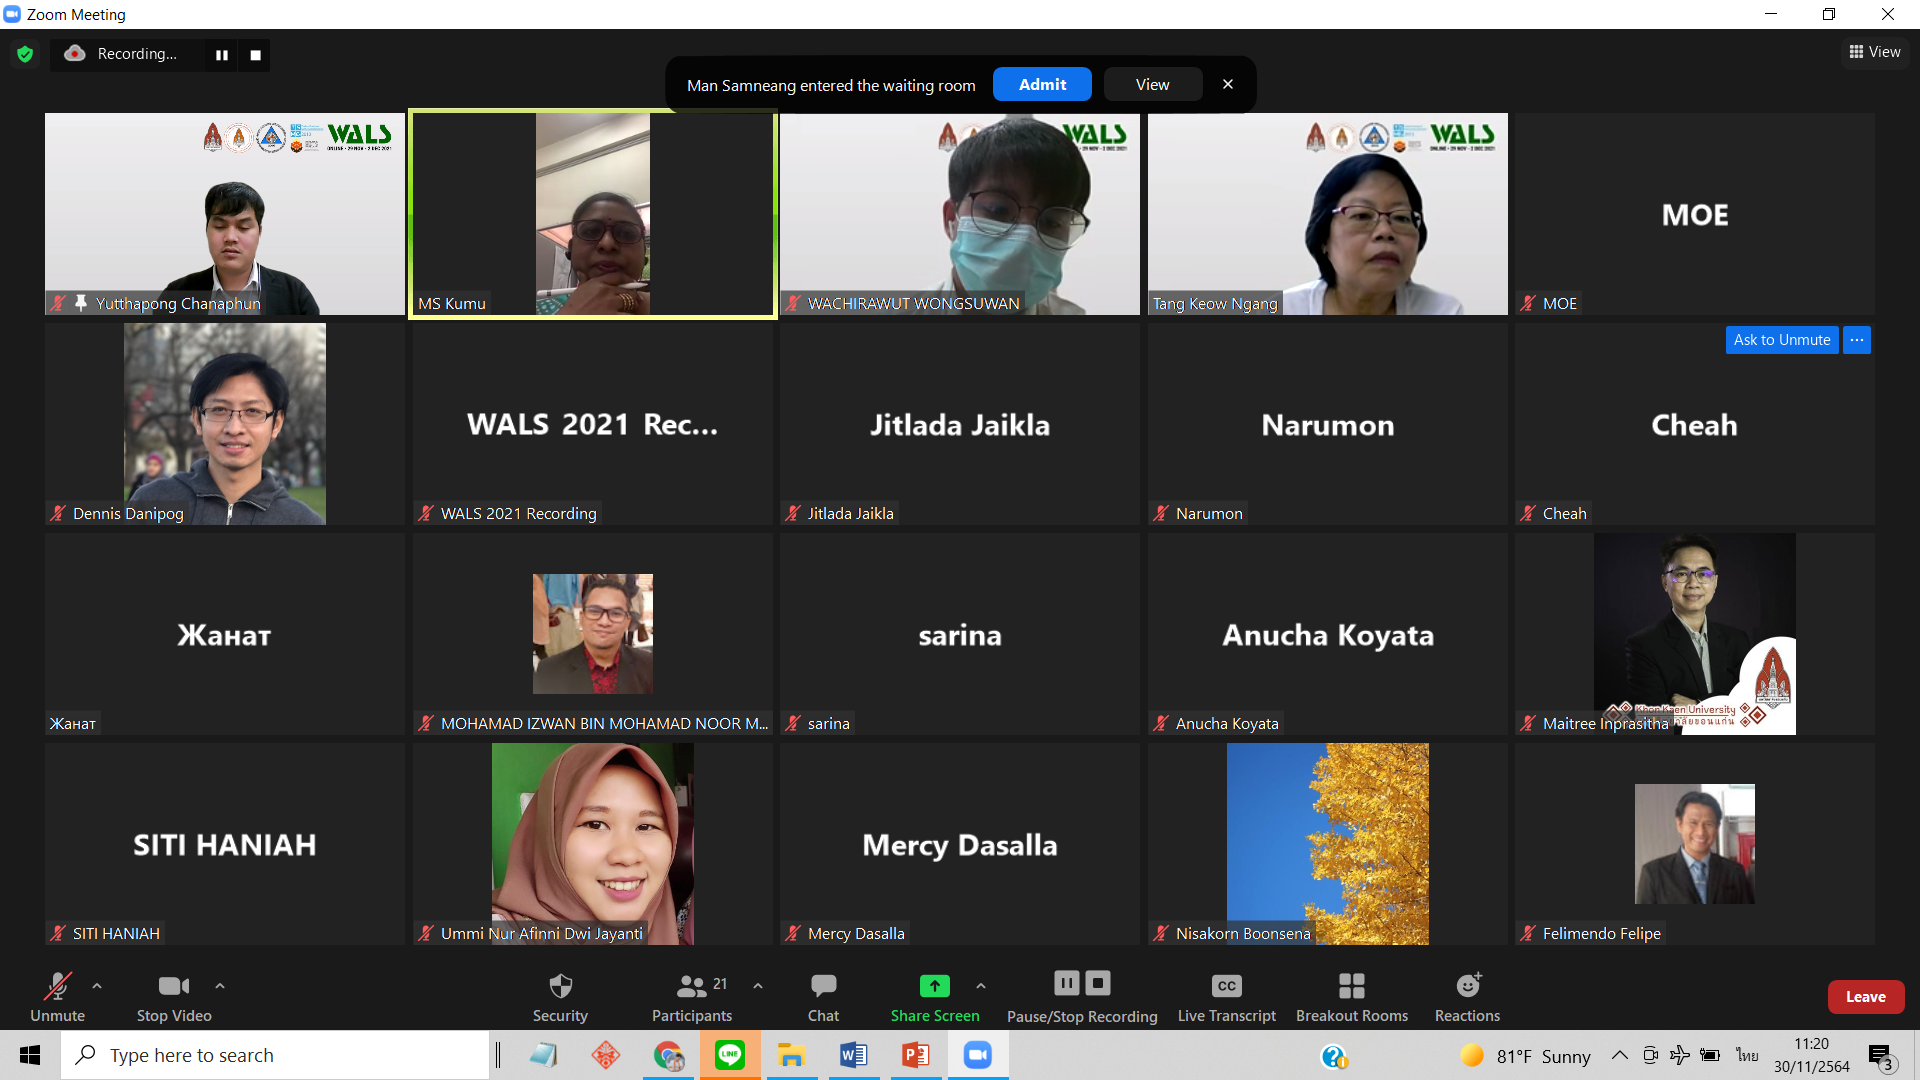Expand audio options arrow next to Unmute

coord(97,986)
